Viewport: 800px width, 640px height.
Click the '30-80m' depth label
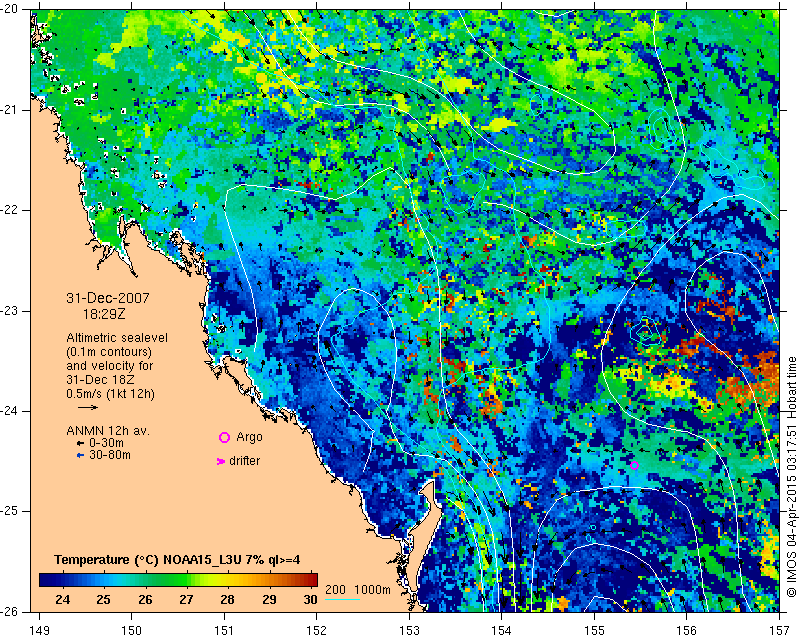click(110, 455)
